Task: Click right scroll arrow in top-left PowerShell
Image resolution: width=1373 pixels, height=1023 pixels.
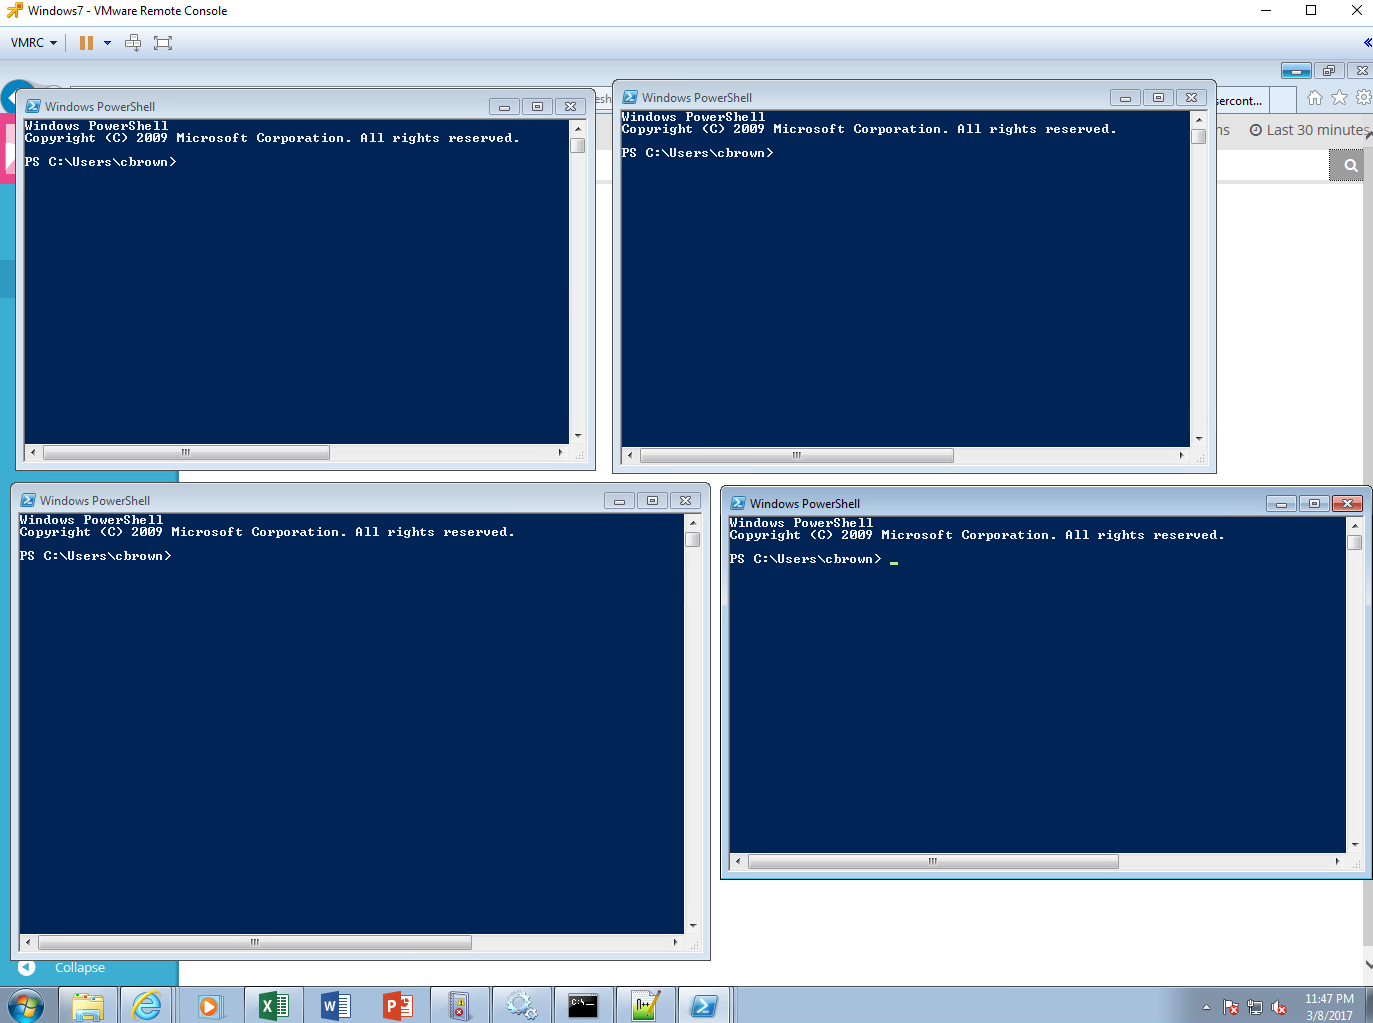Action: tap(560, 453)
